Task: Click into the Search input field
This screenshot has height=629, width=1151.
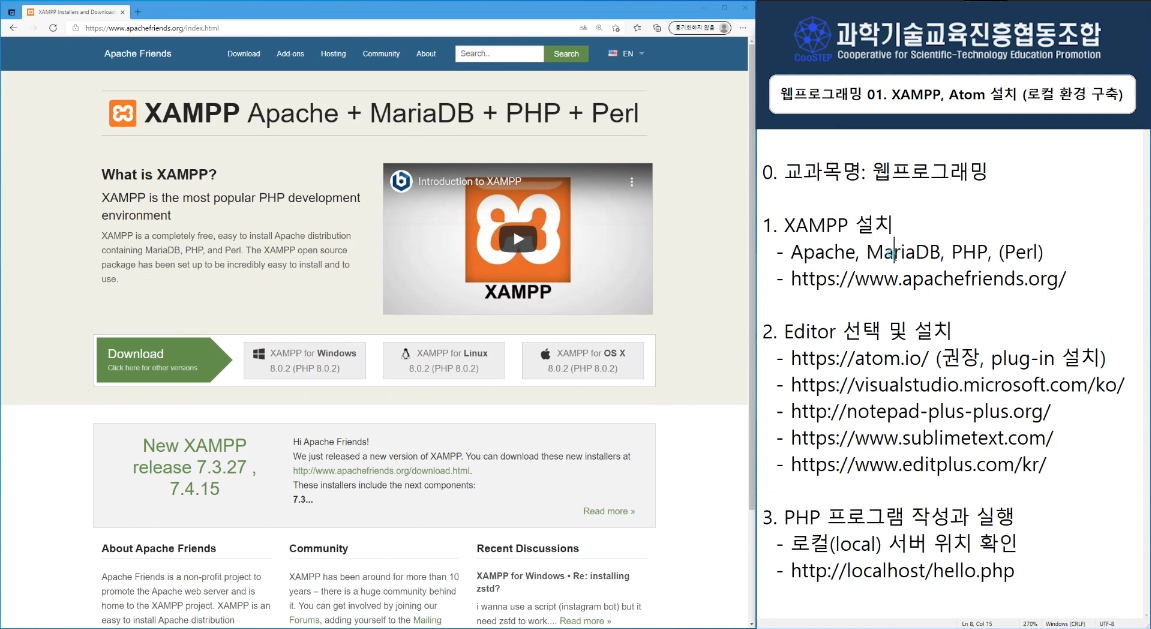Action: point(499,54)
